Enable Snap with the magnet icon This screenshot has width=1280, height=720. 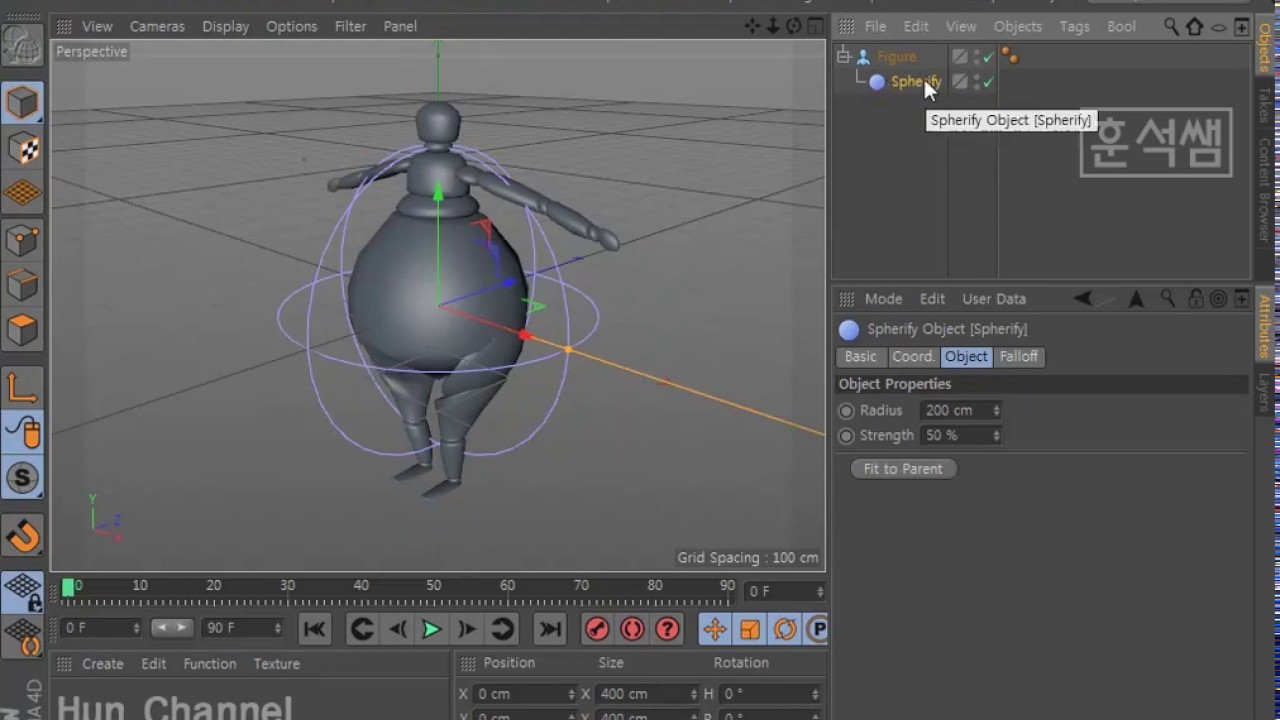(22, 536)
